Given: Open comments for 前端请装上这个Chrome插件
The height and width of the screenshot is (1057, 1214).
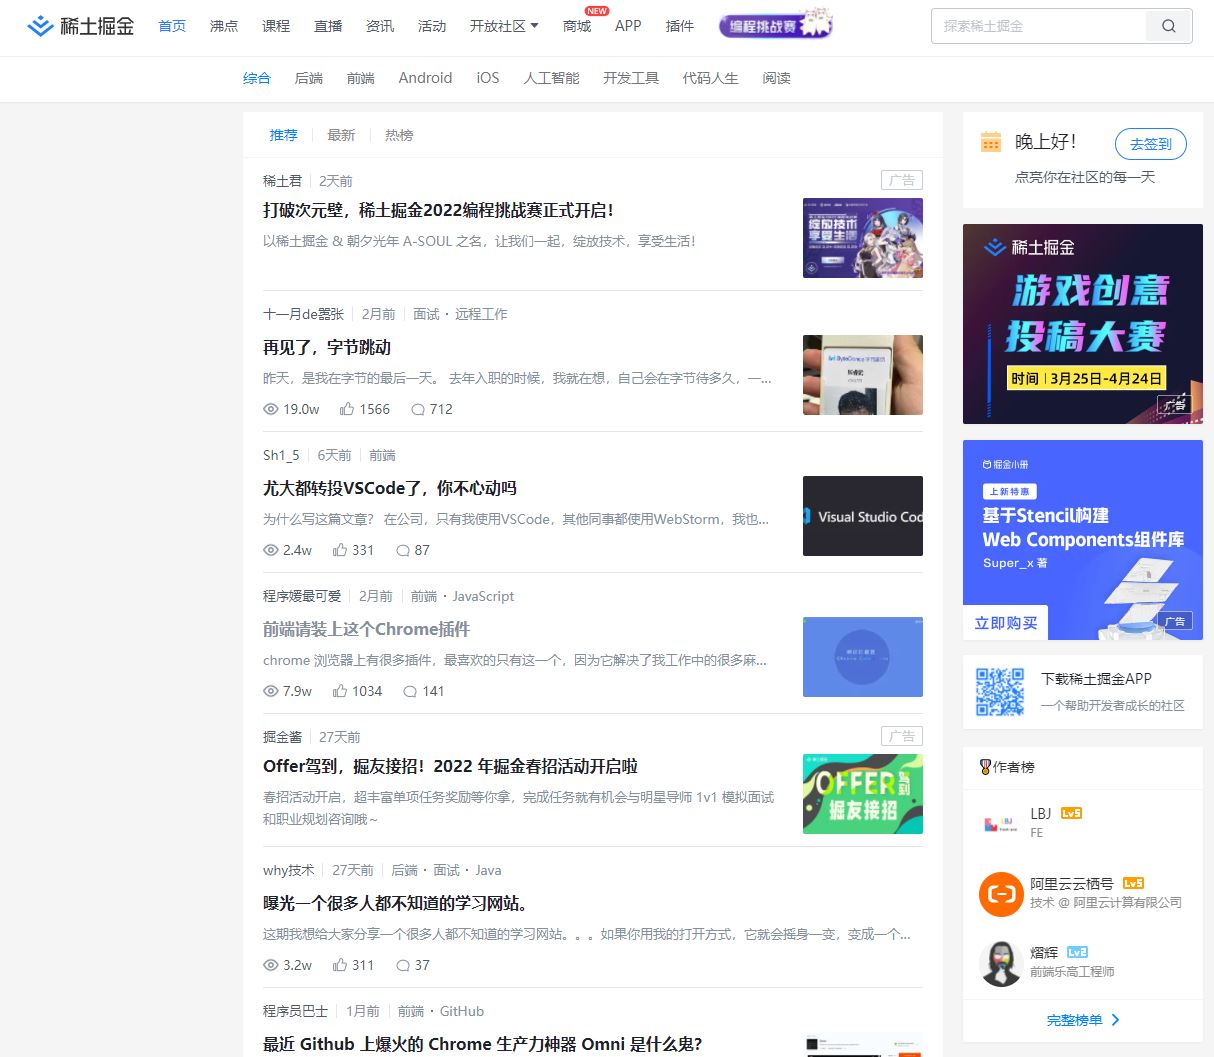Looking at the screenshot, I should pyautogui.click(x=423, y=691).
